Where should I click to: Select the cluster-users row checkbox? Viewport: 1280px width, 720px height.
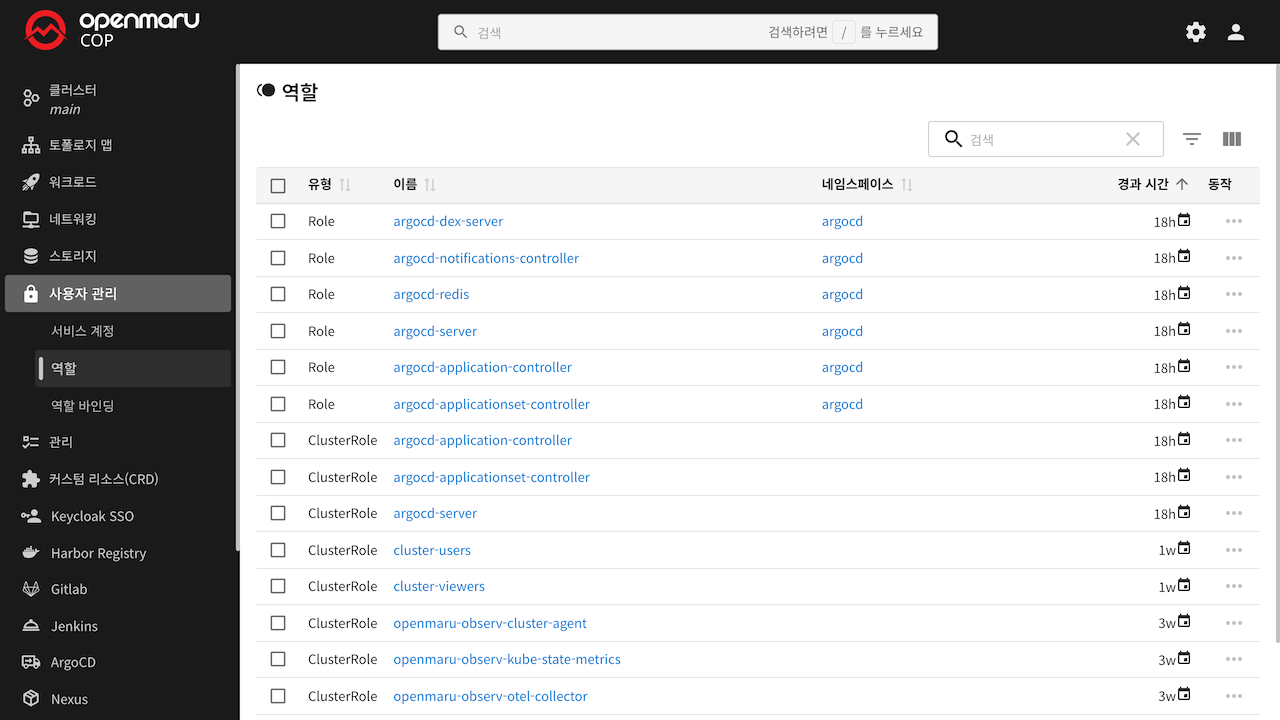point(278,550)
